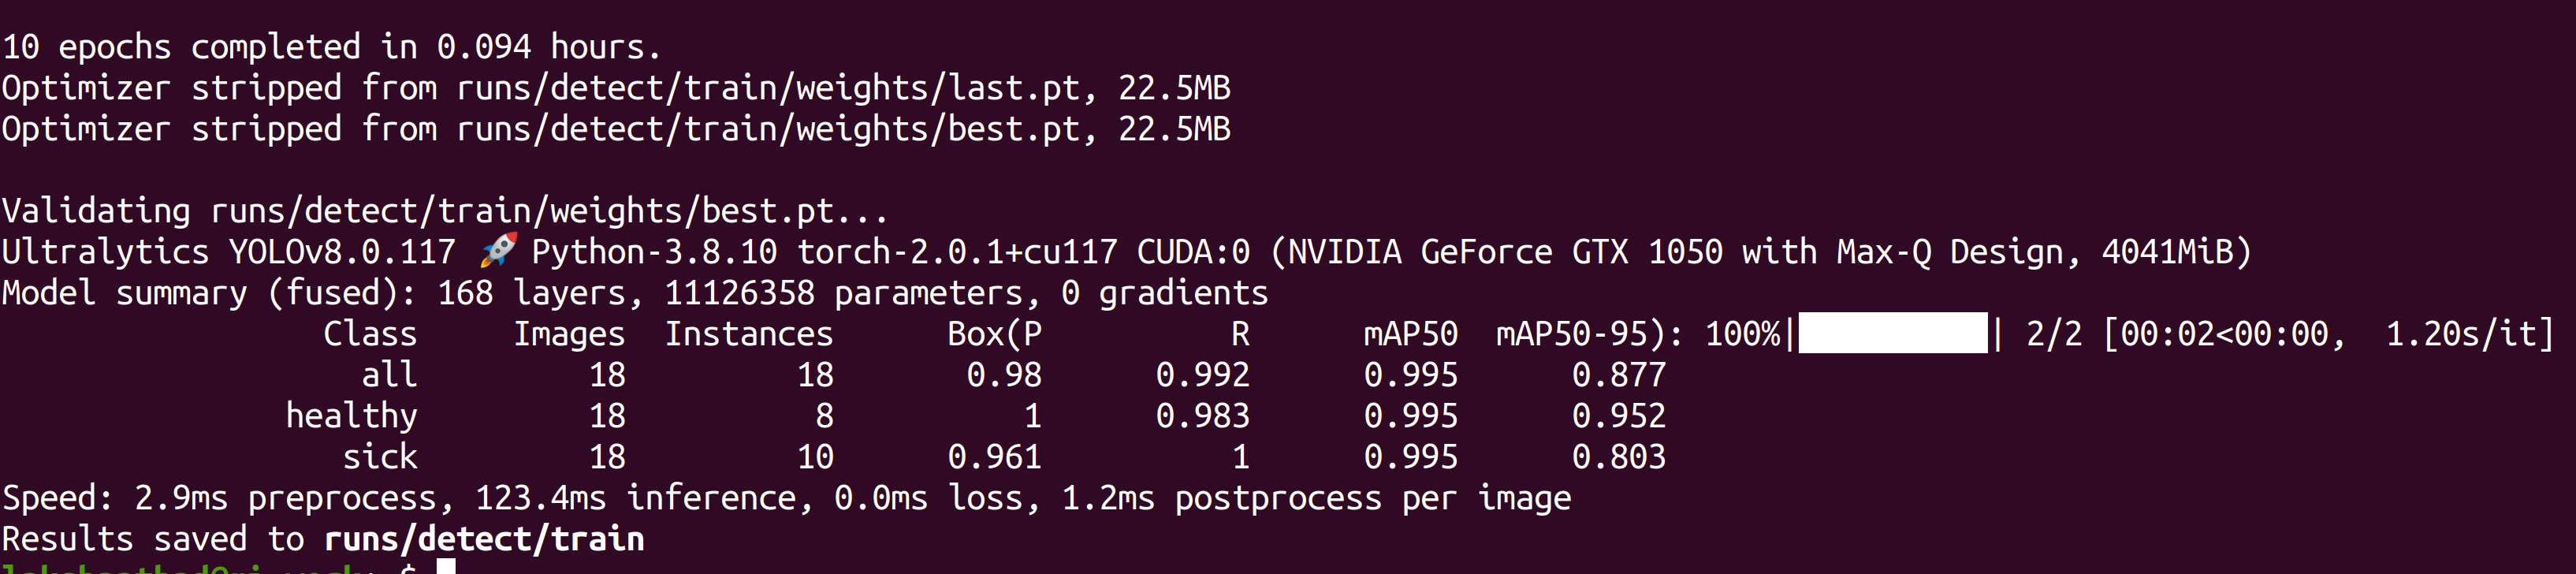Click the Class column header
2576x574 pixels.
coord(370,333)
